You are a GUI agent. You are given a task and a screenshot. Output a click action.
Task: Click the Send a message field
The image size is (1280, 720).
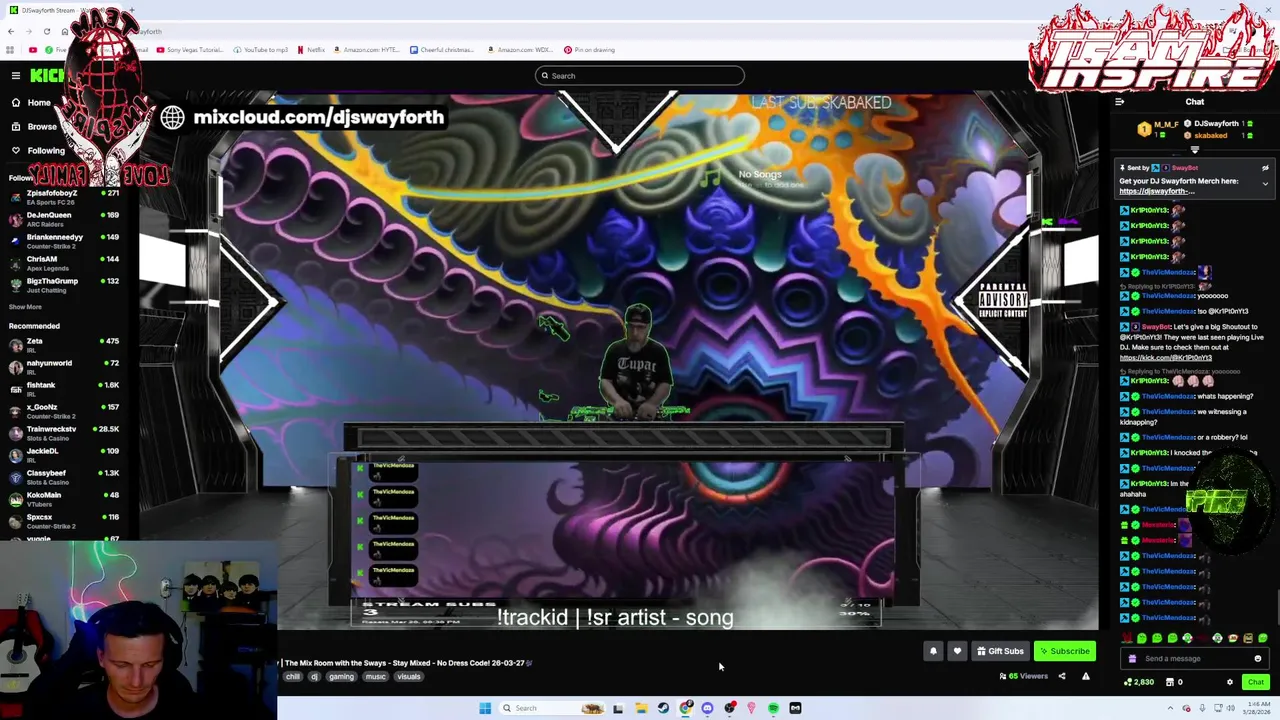pyautogui.click(x=1196, y=659)
